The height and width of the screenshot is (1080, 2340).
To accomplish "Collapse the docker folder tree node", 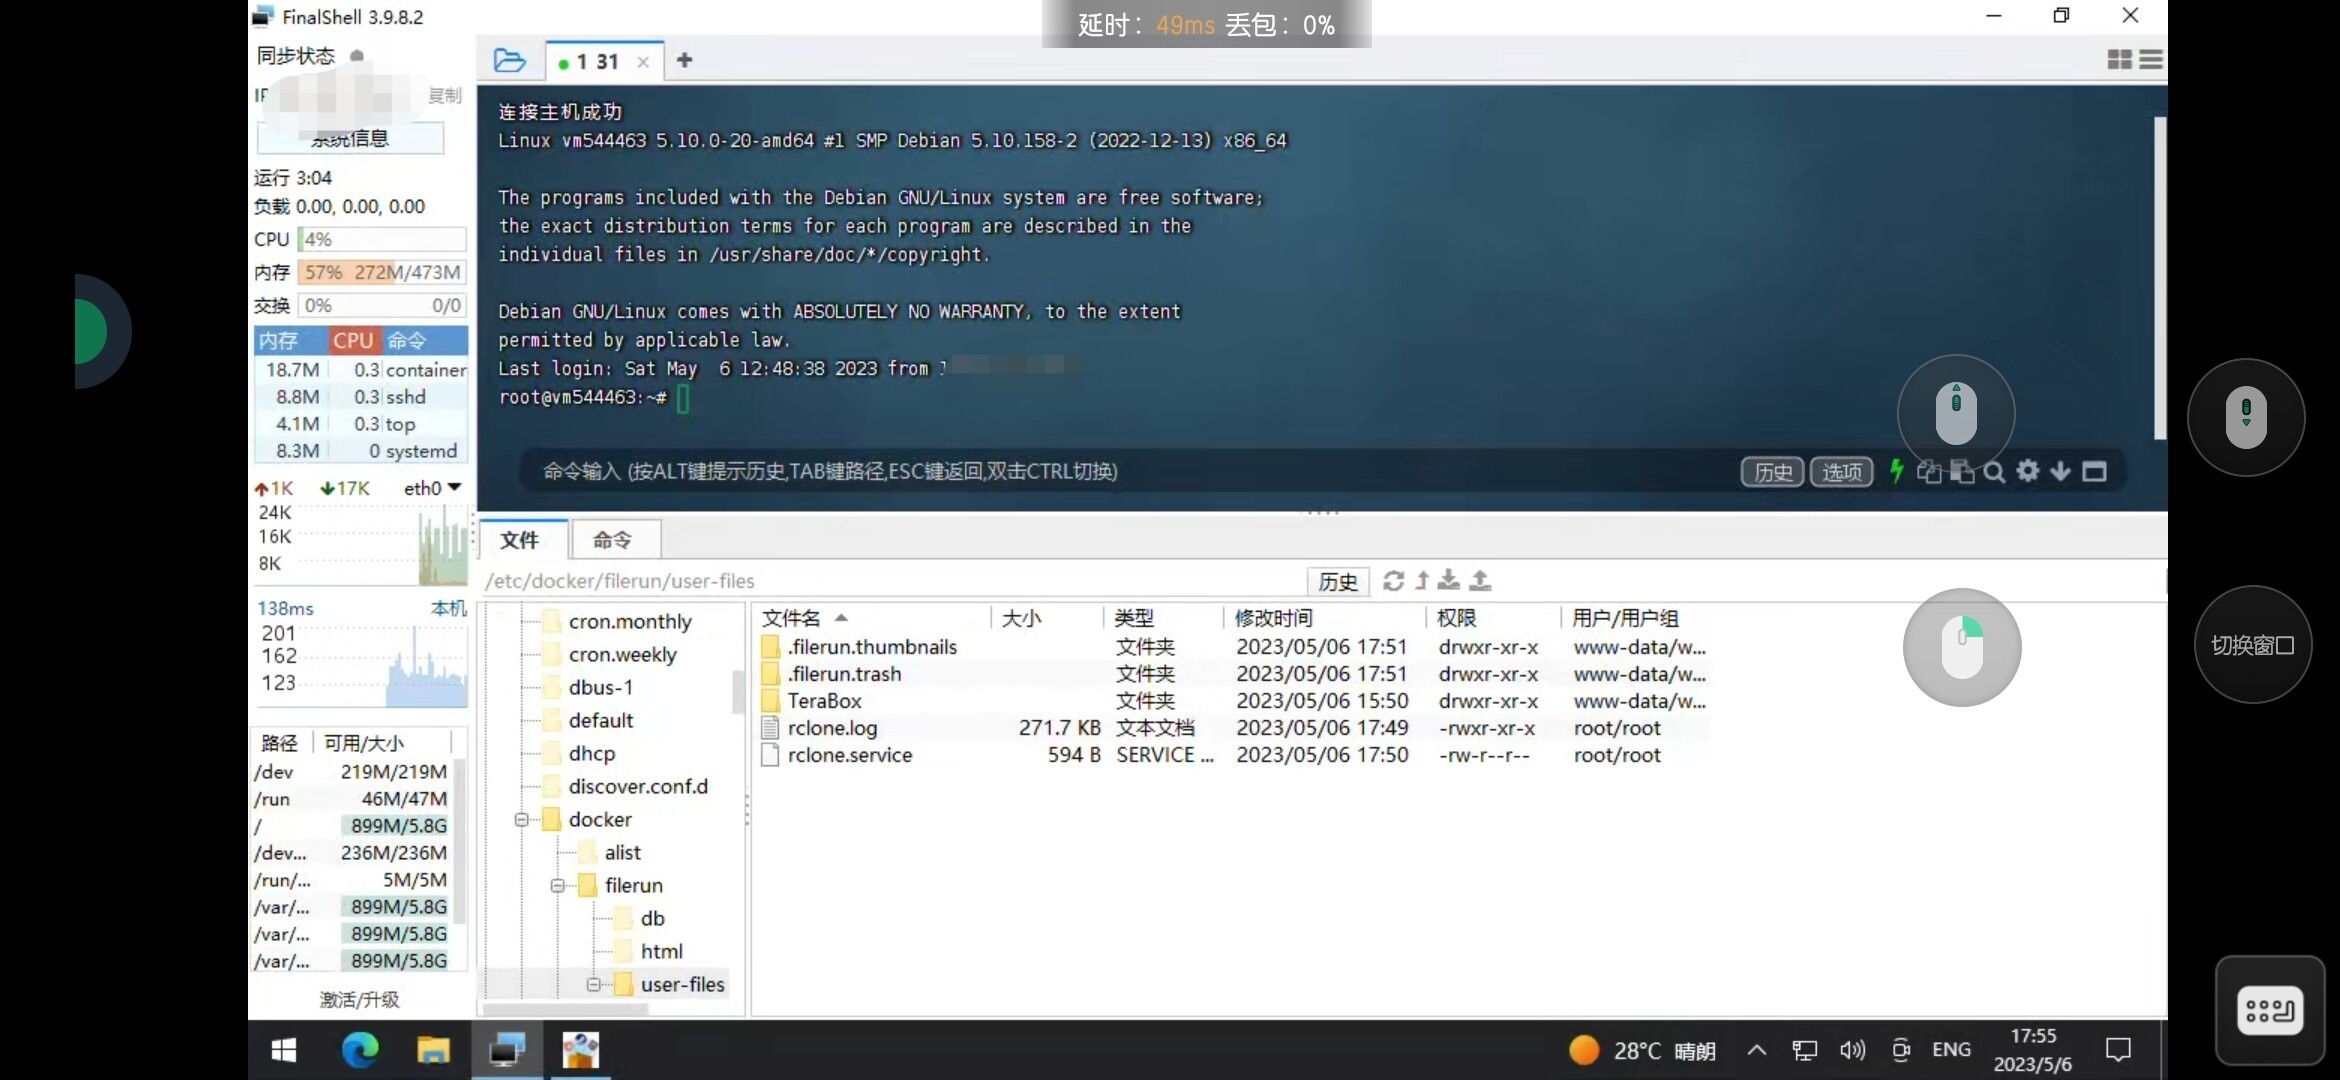I will (x=521, y=820).
